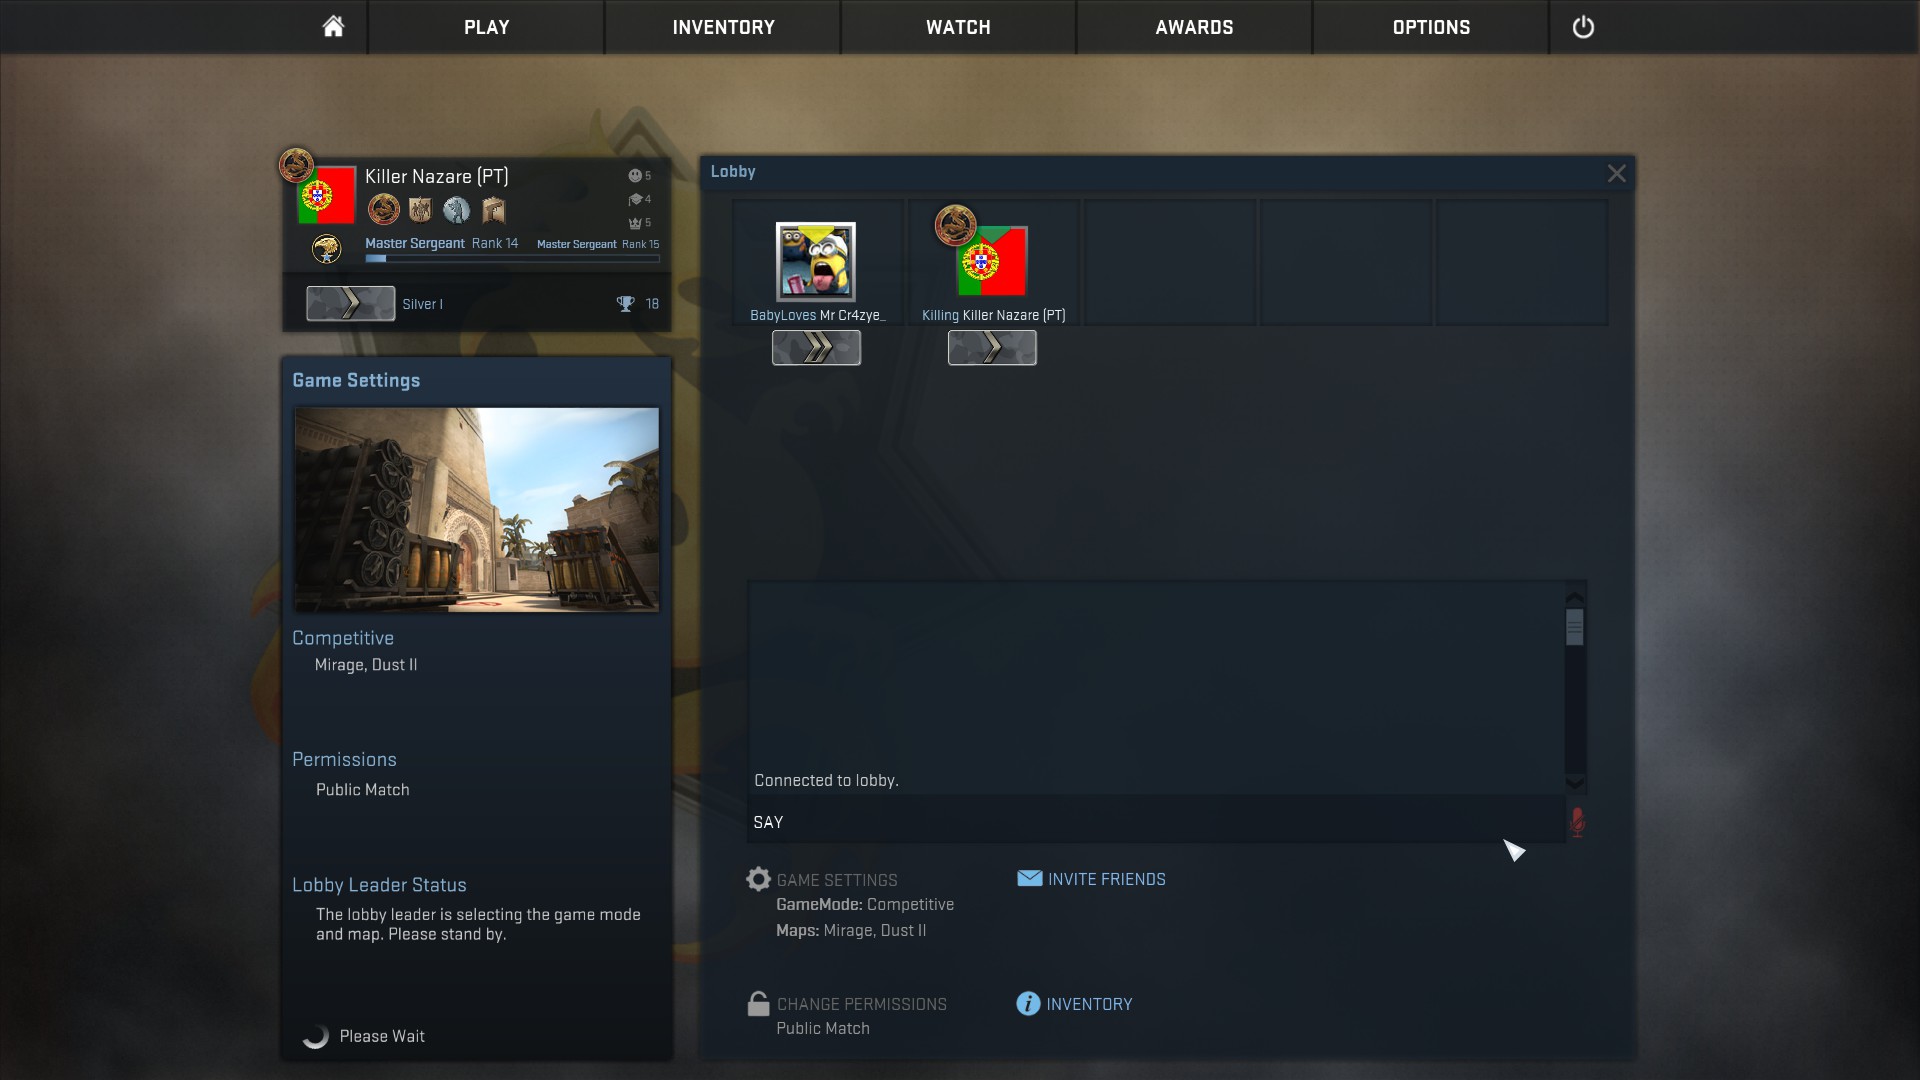Click the Mirage map preview image

coord(476,508)
